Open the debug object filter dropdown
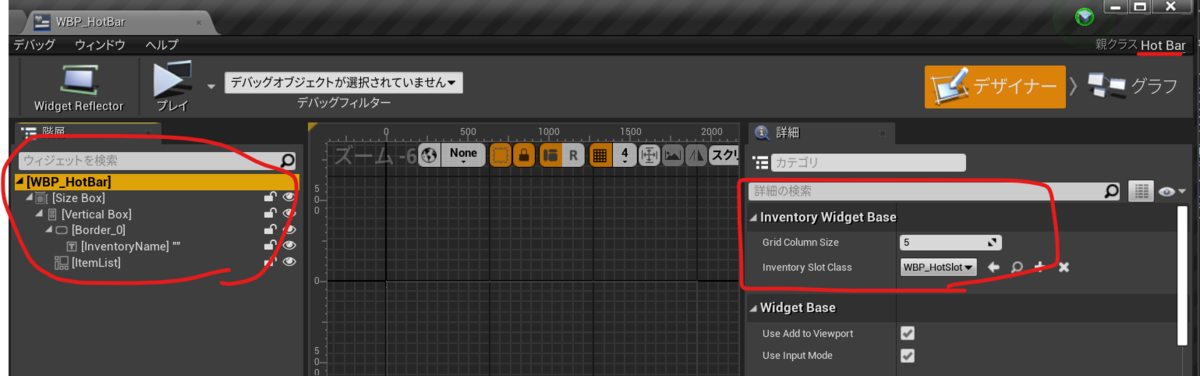Screen dimensions: 1200x376 point(344,82)
